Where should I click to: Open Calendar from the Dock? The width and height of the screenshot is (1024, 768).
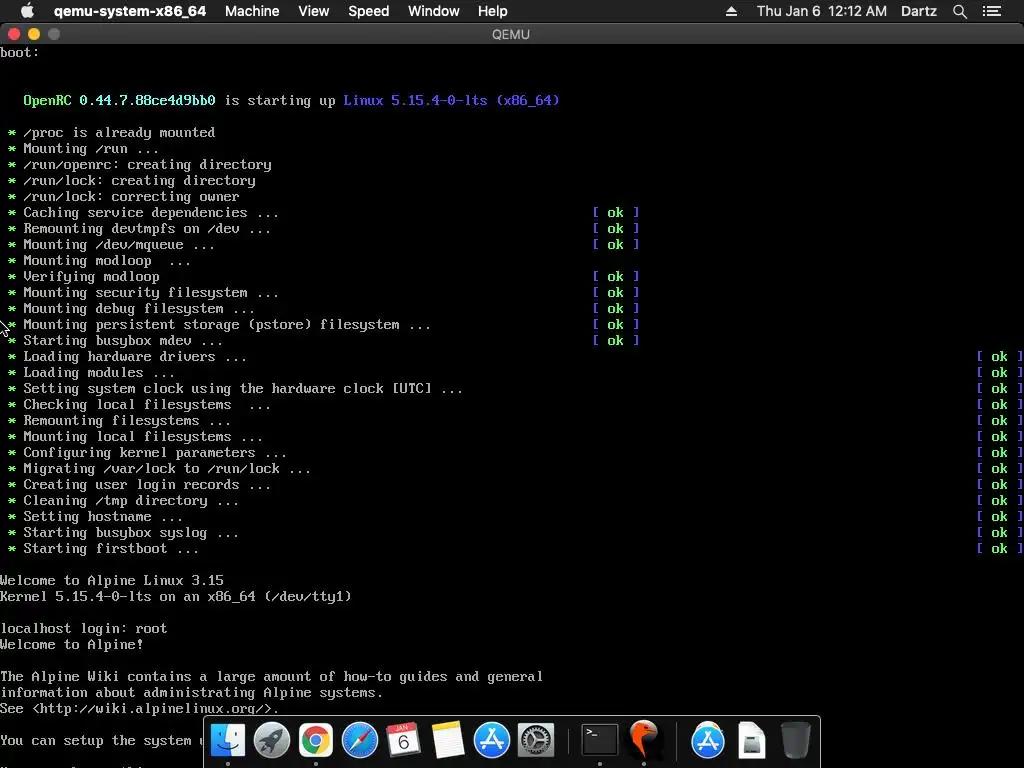[x=404, y=740]
